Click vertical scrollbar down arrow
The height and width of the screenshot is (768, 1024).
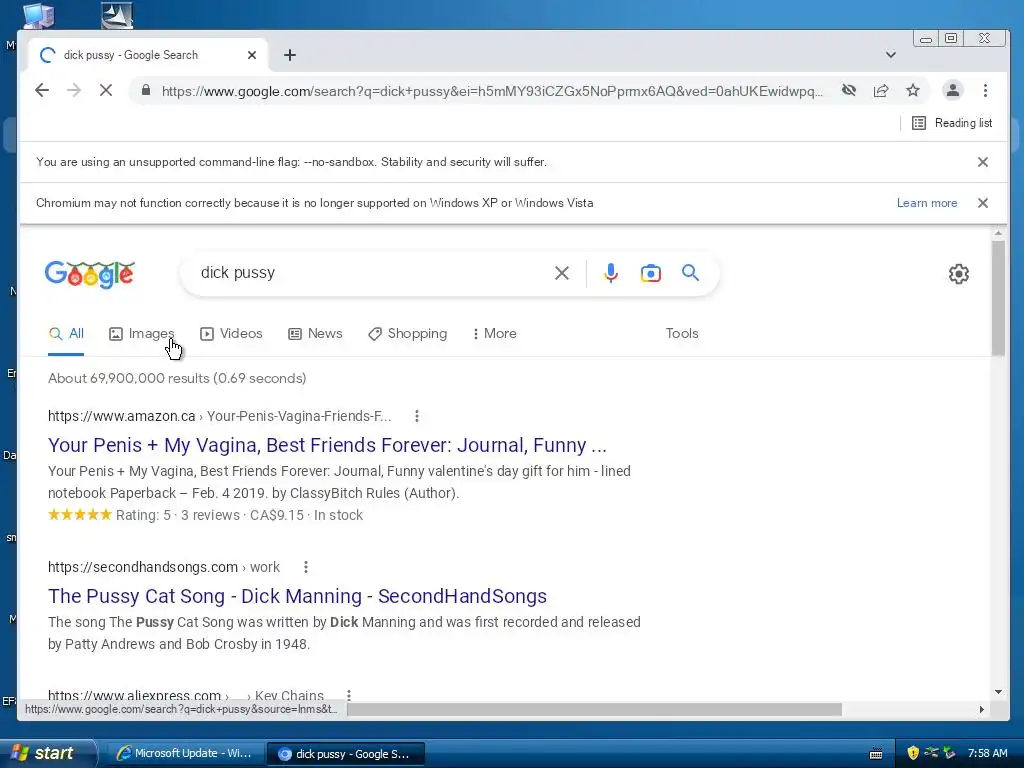[x=998, y=692]
